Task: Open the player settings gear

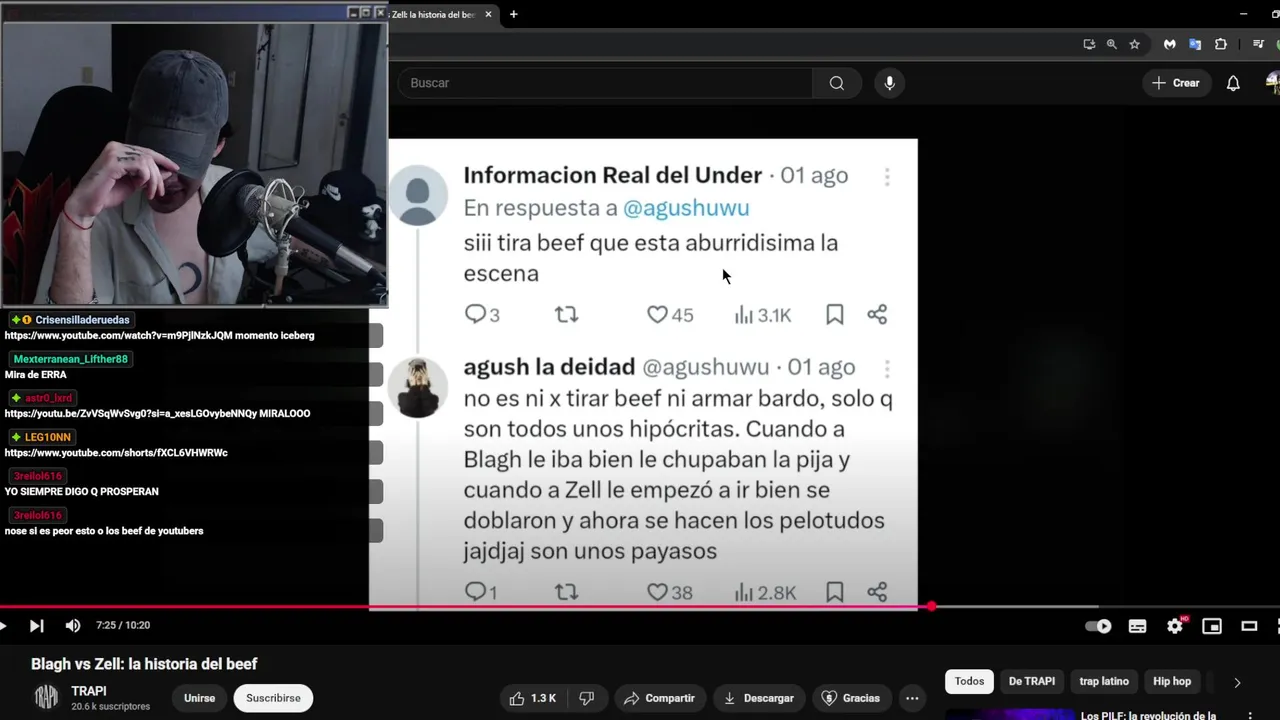Action: point(1175,626)
